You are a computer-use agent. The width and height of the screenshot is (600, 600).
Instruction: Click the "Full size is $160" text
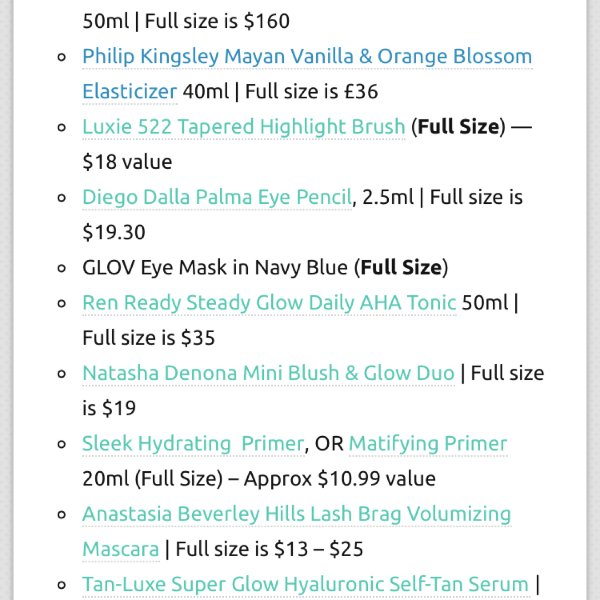click(x=217, y=21)
